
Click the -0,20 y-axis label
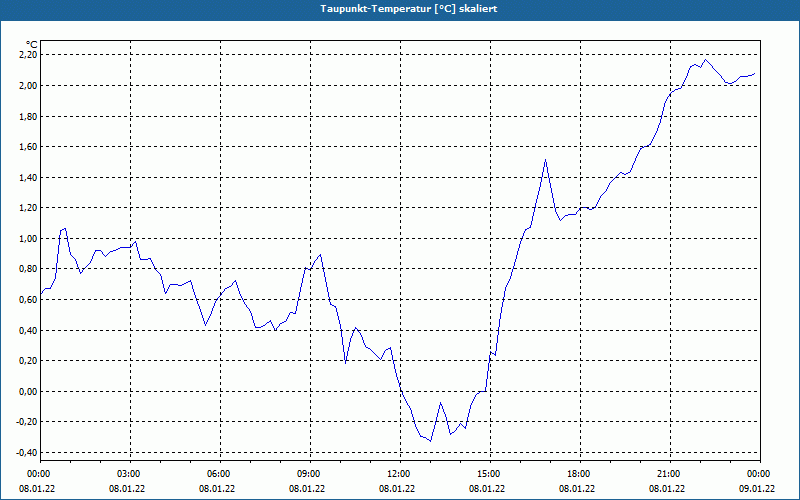coord(28,422)
